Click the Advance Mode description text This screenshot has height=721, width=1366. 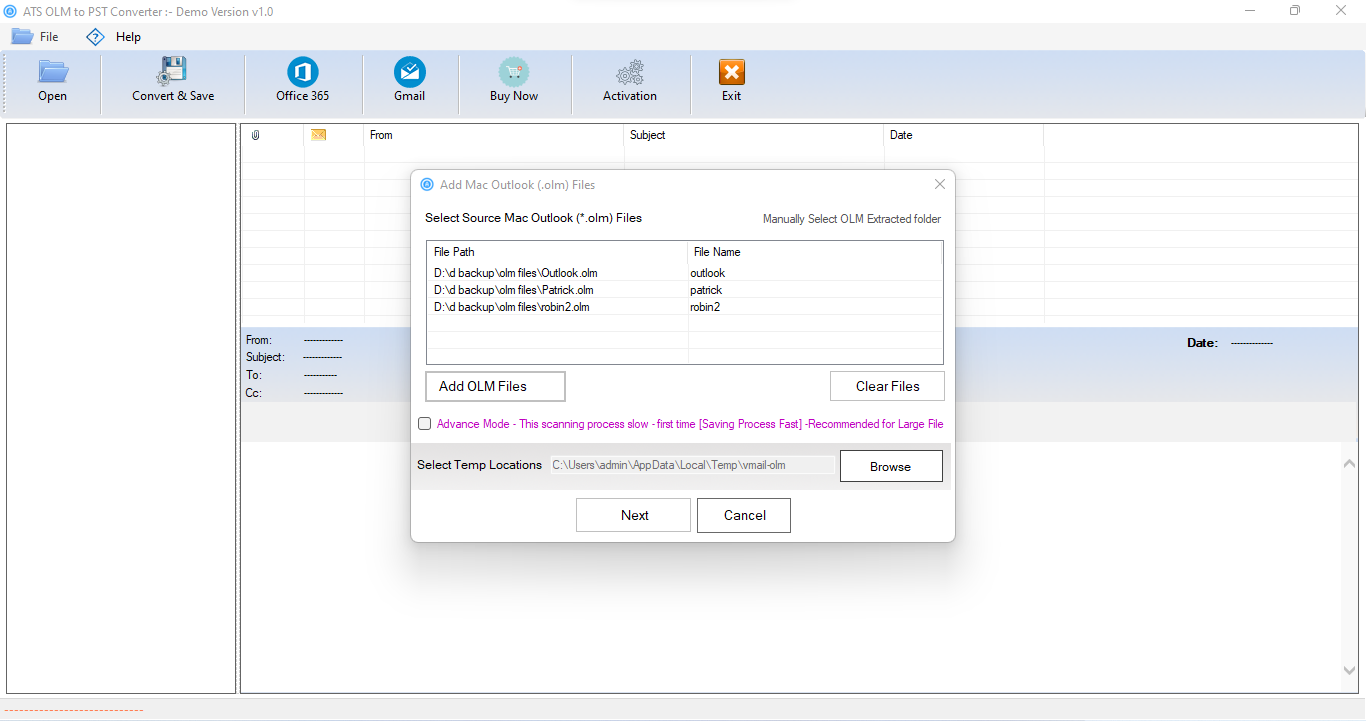(x=690, y=424)
